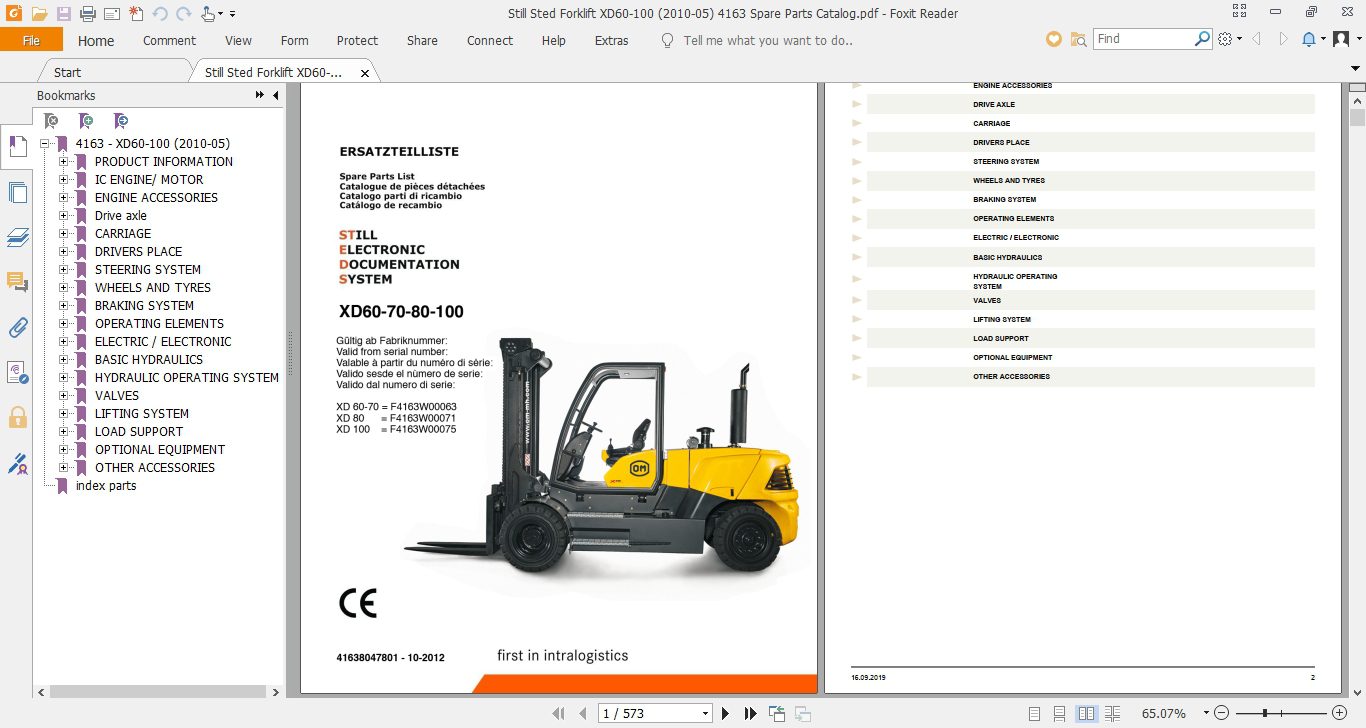Expand the PRODUCT INFORMATION bookmark

tap(64, 162)
